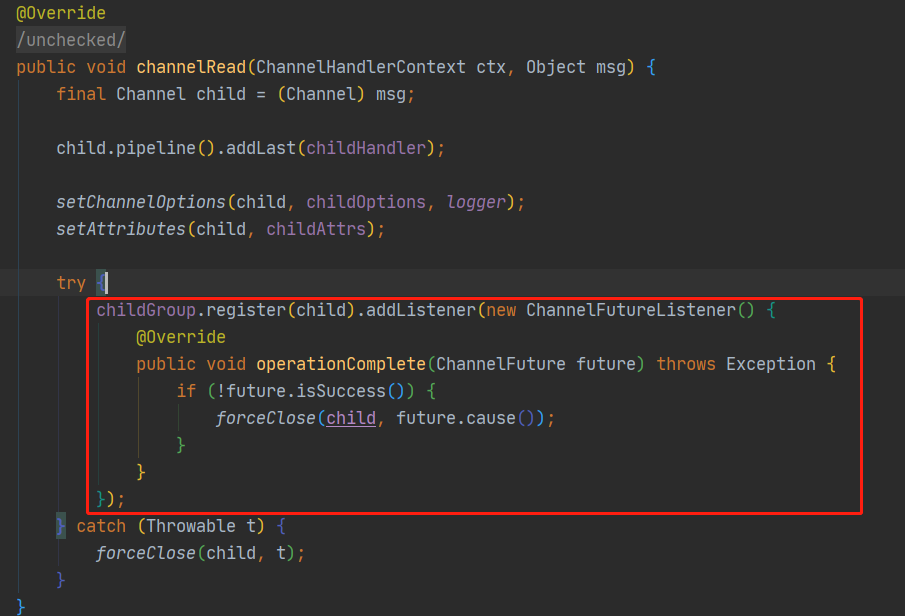
Task: Click the underlined child argument in forceClose
Action: click(351, 418)
